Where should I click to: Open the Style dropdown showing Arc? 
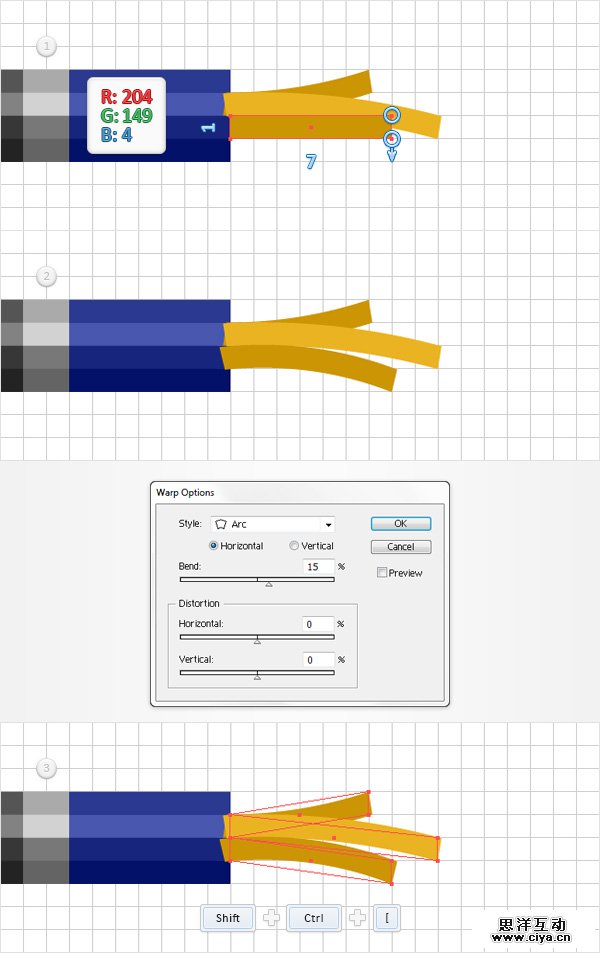click(272, 524)
